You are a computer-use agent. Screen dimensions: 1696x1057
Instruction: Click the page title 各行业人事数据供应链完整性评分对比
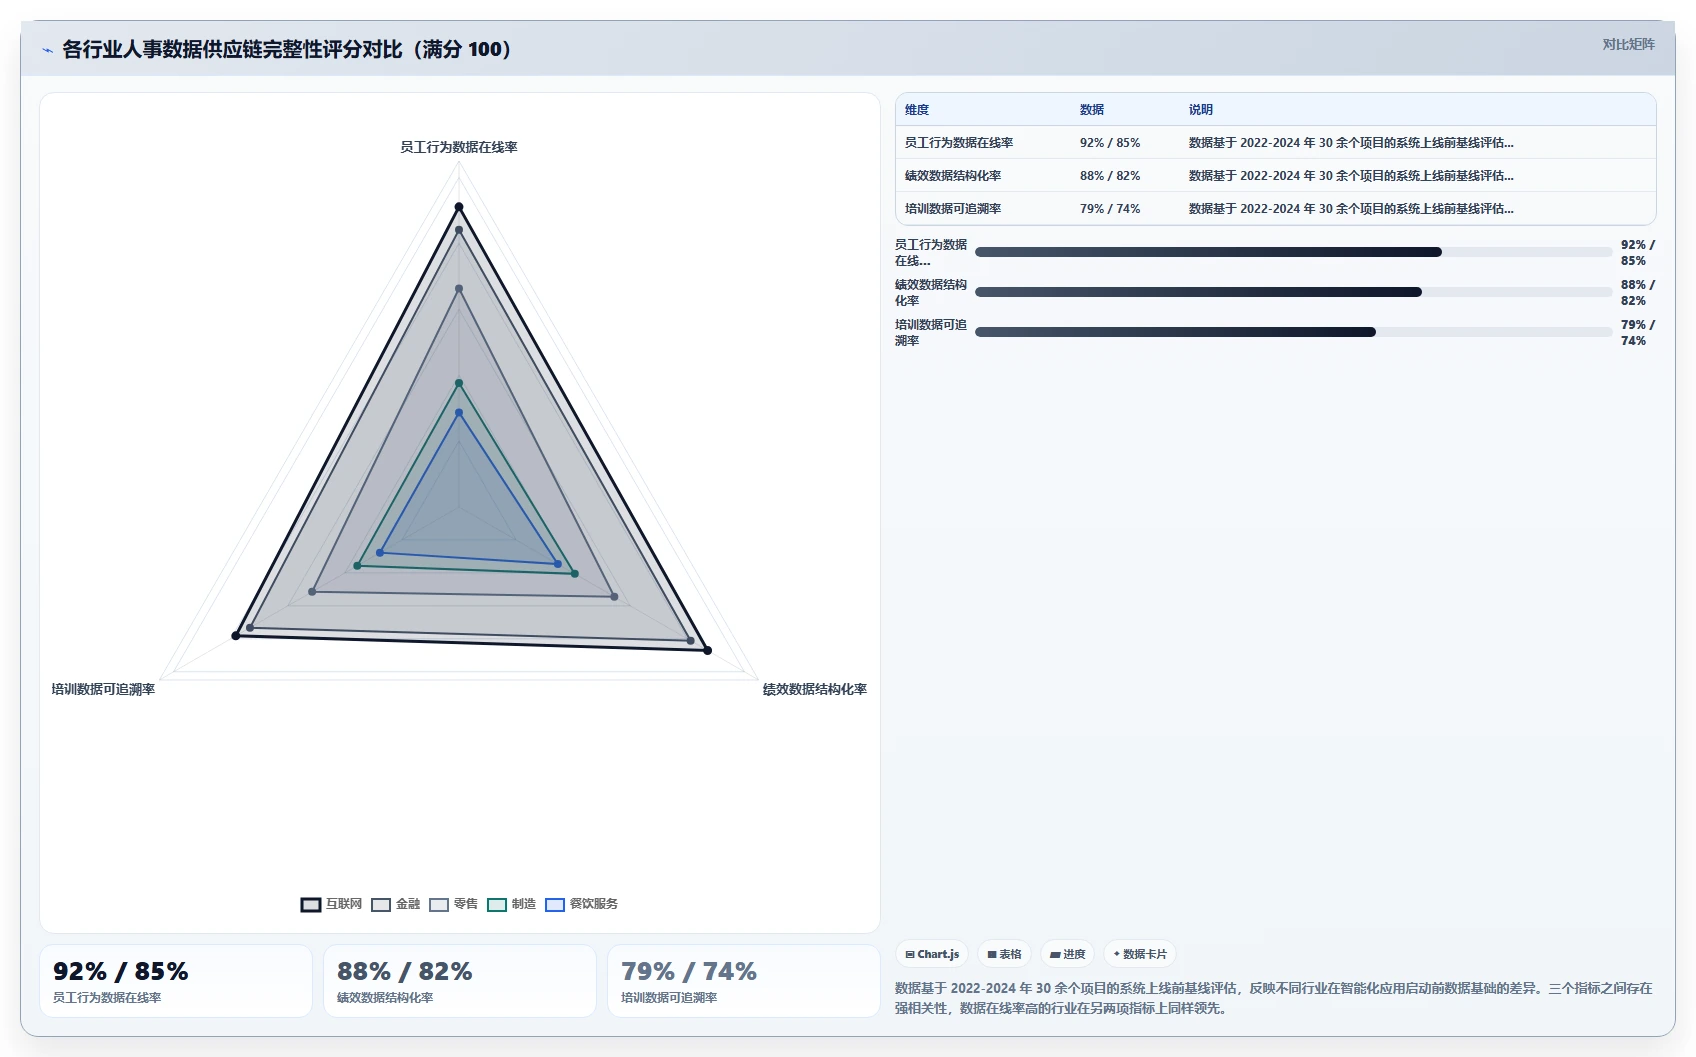(287, 49)
